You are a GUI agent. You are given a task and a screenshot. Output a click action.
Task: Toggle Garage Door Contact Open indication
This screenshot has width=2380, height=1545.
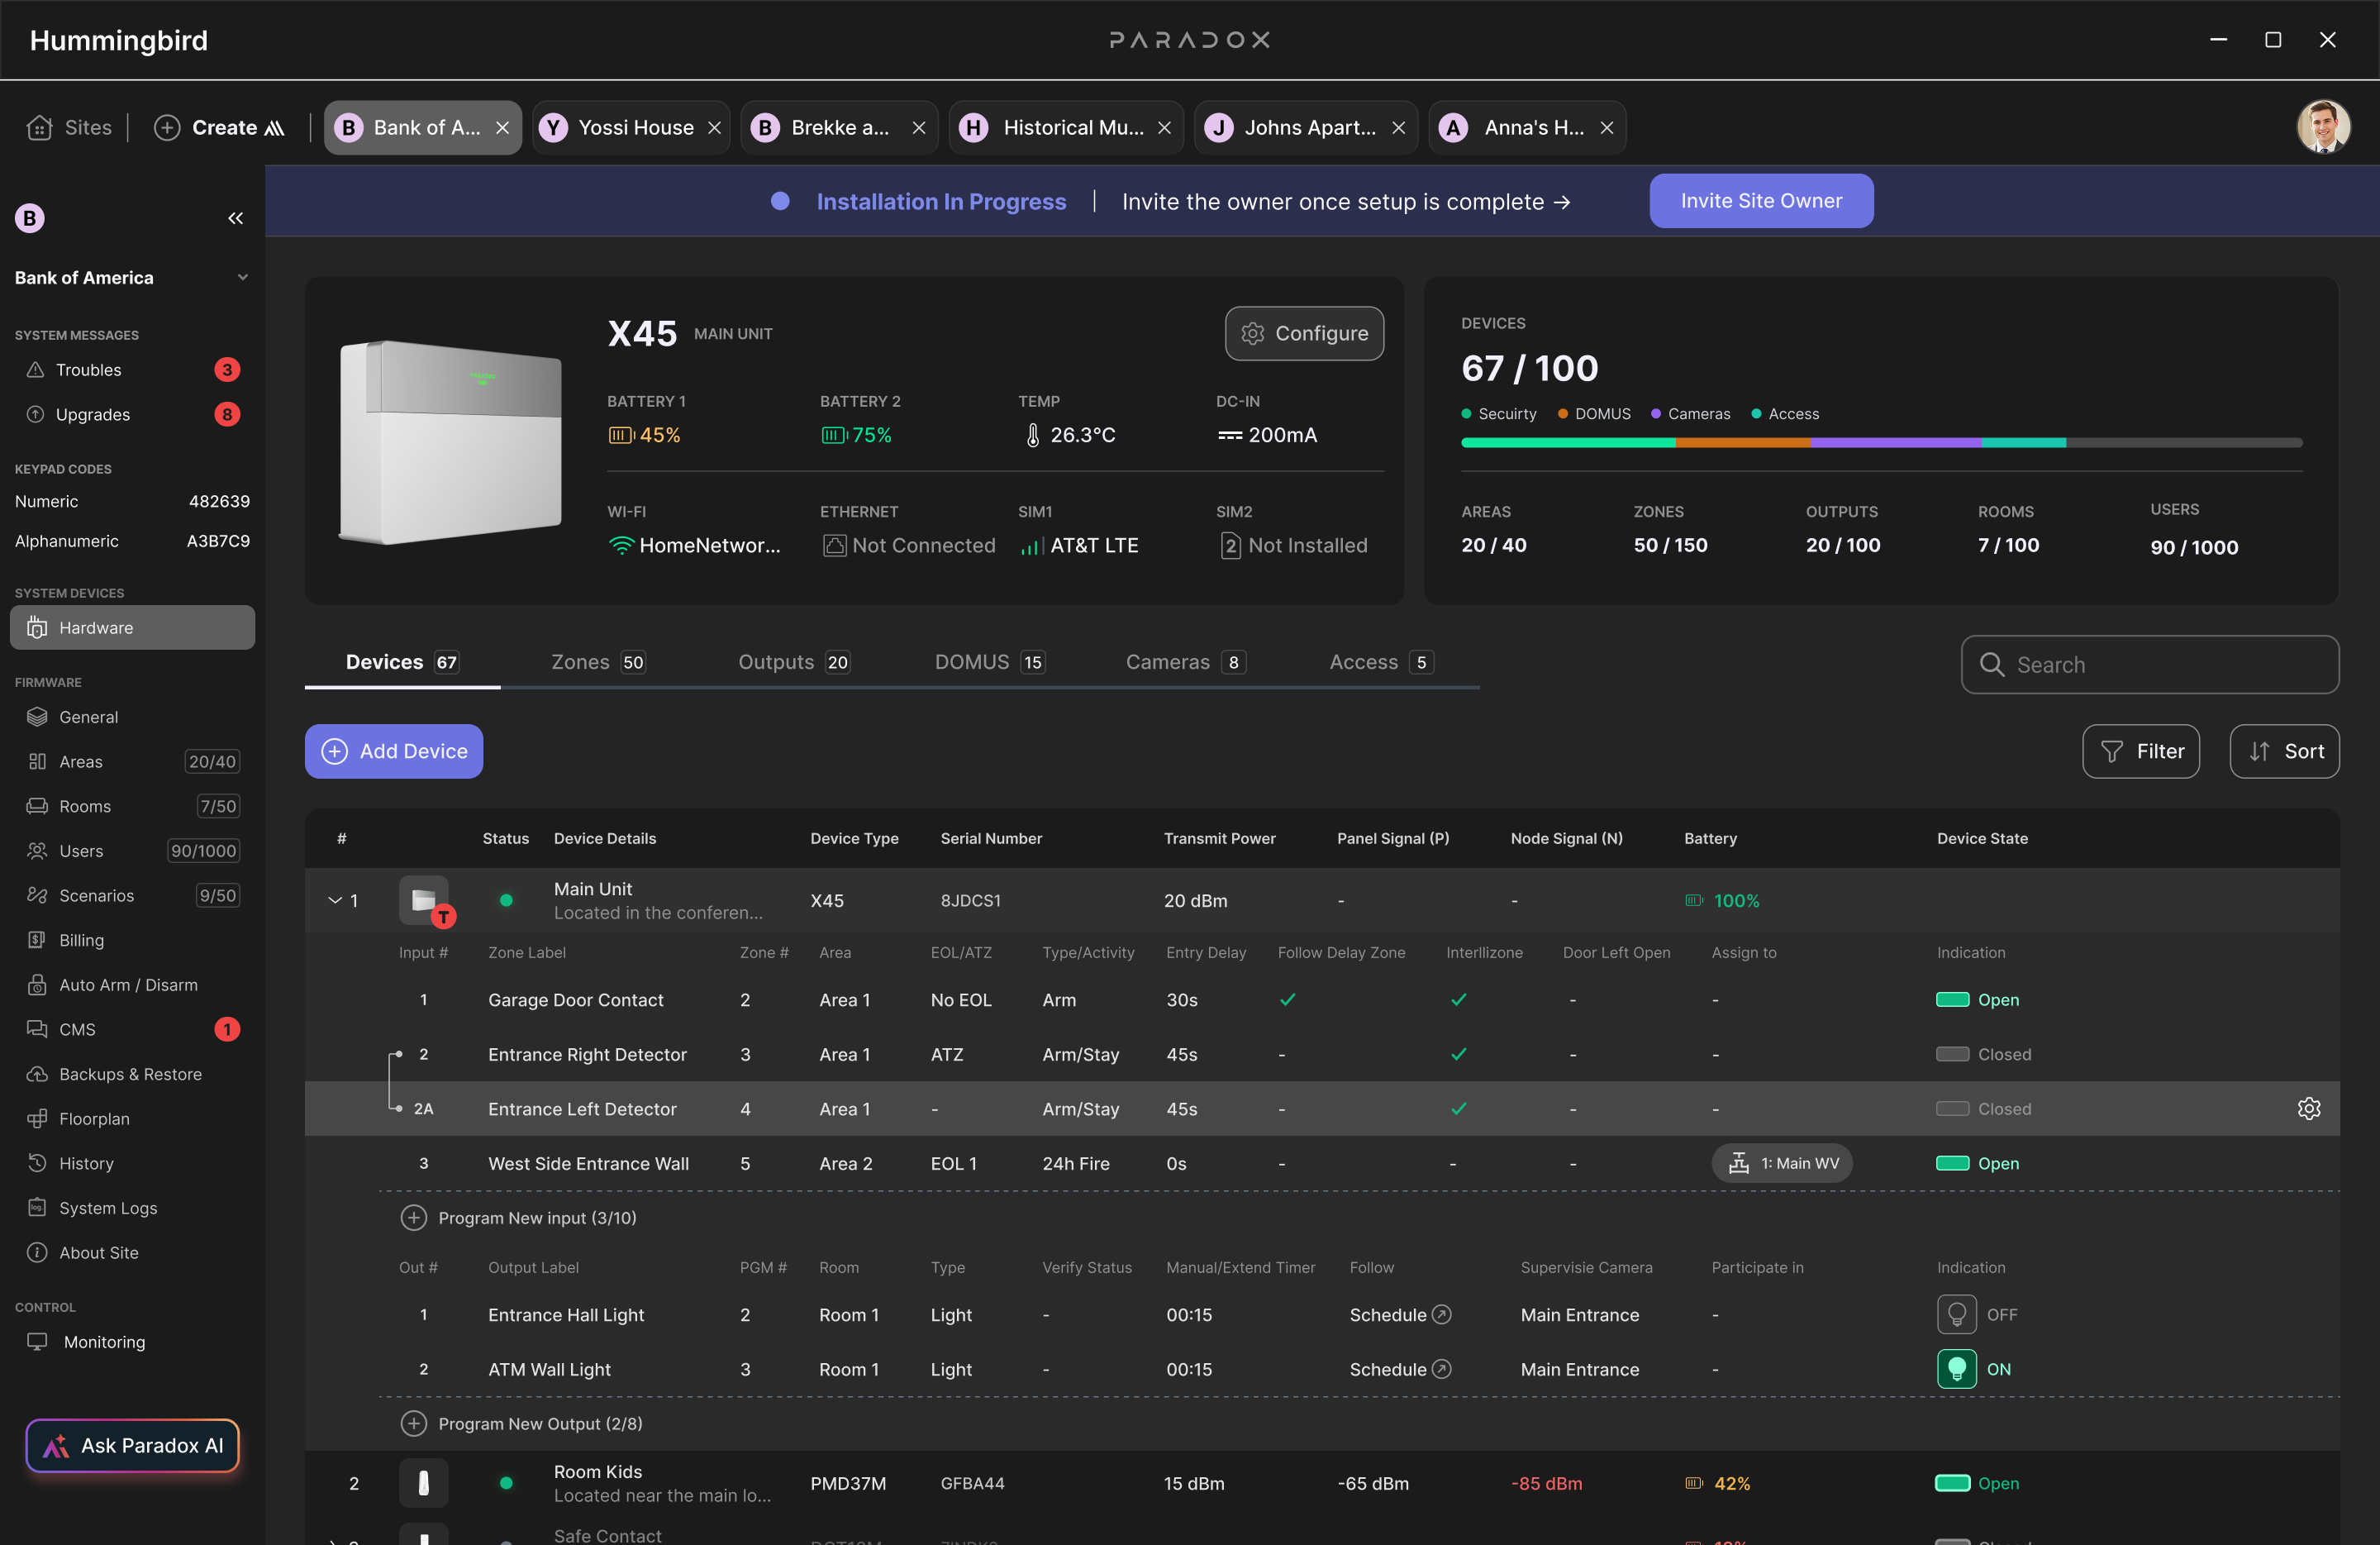[1952, 1000]
